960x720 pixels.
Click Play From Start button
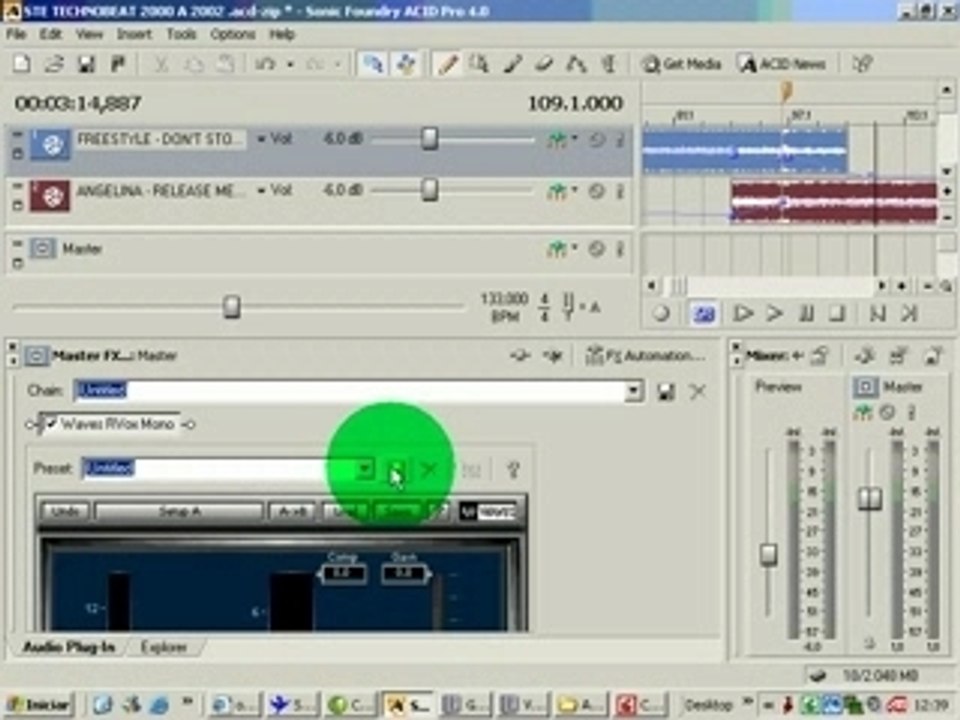[743, 313]
